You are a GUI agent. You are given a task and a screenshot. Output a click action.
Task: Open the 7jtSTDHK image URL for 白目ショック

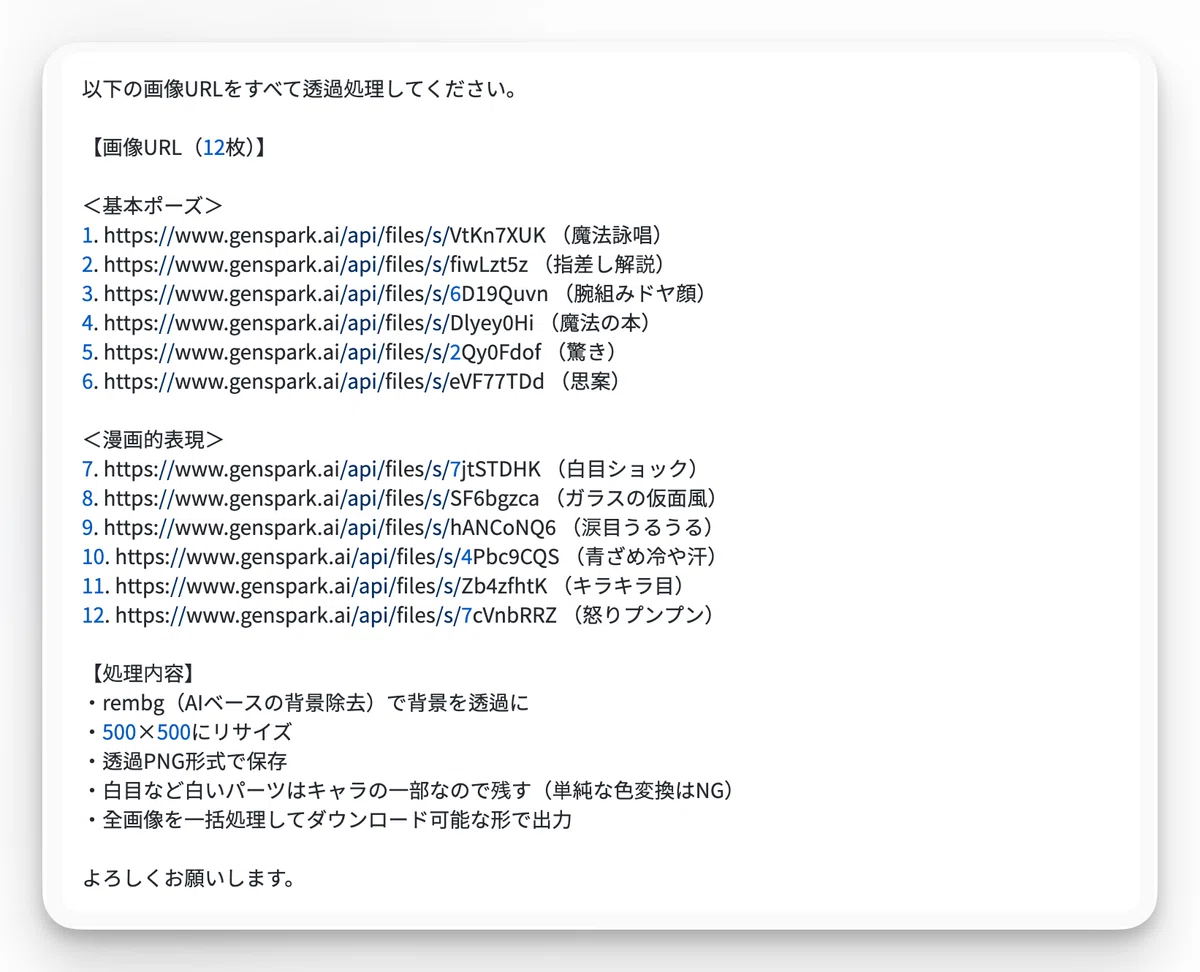point(322,468)
